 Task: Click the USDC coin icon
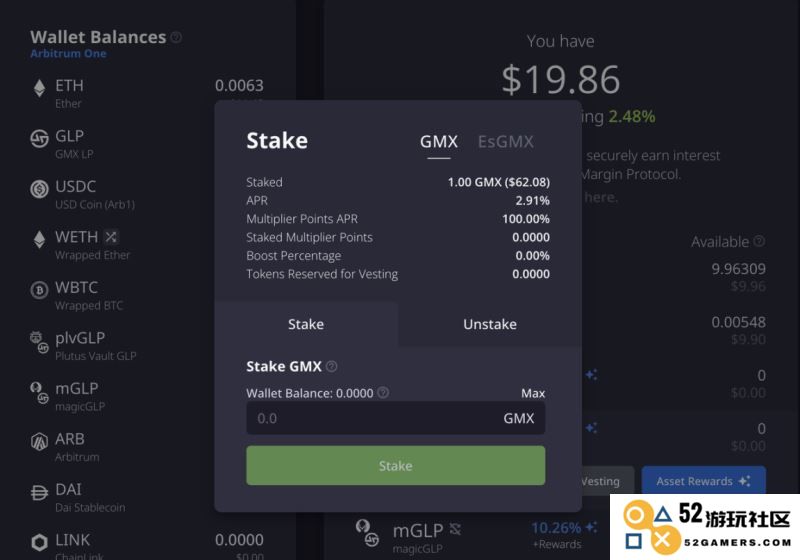click(x=39, y=189)
